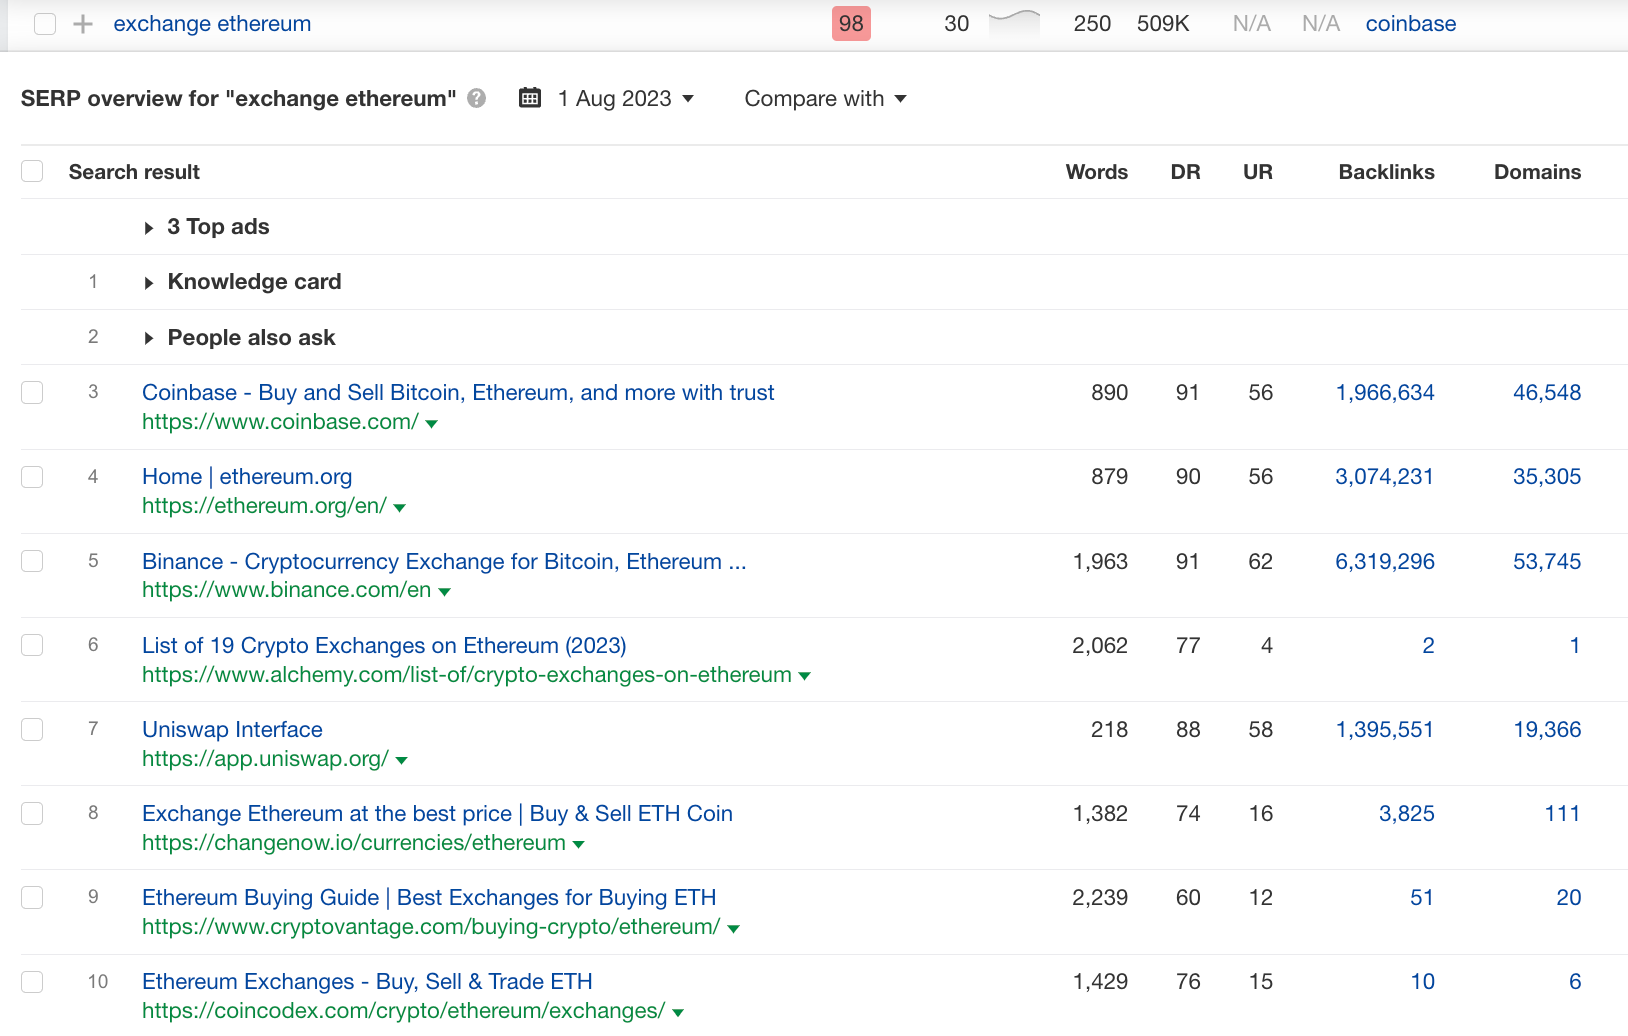Open dropdown arrow next to cryptovantage.com URL
Image resolution: width=1628 pixels, height=1036 pixels.
[734, 929]
